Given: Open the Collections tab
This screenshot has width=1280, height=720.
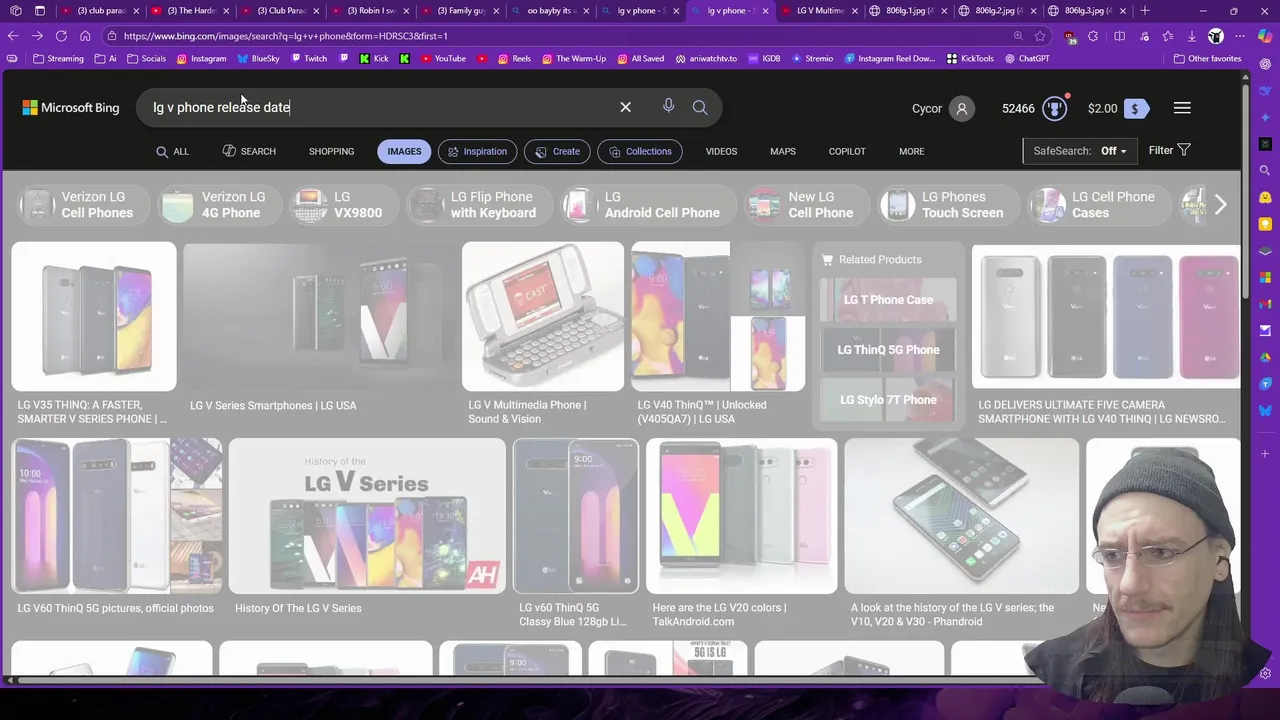Looking at the screenshot, I should pyautogui.click(x=640, y=151).
